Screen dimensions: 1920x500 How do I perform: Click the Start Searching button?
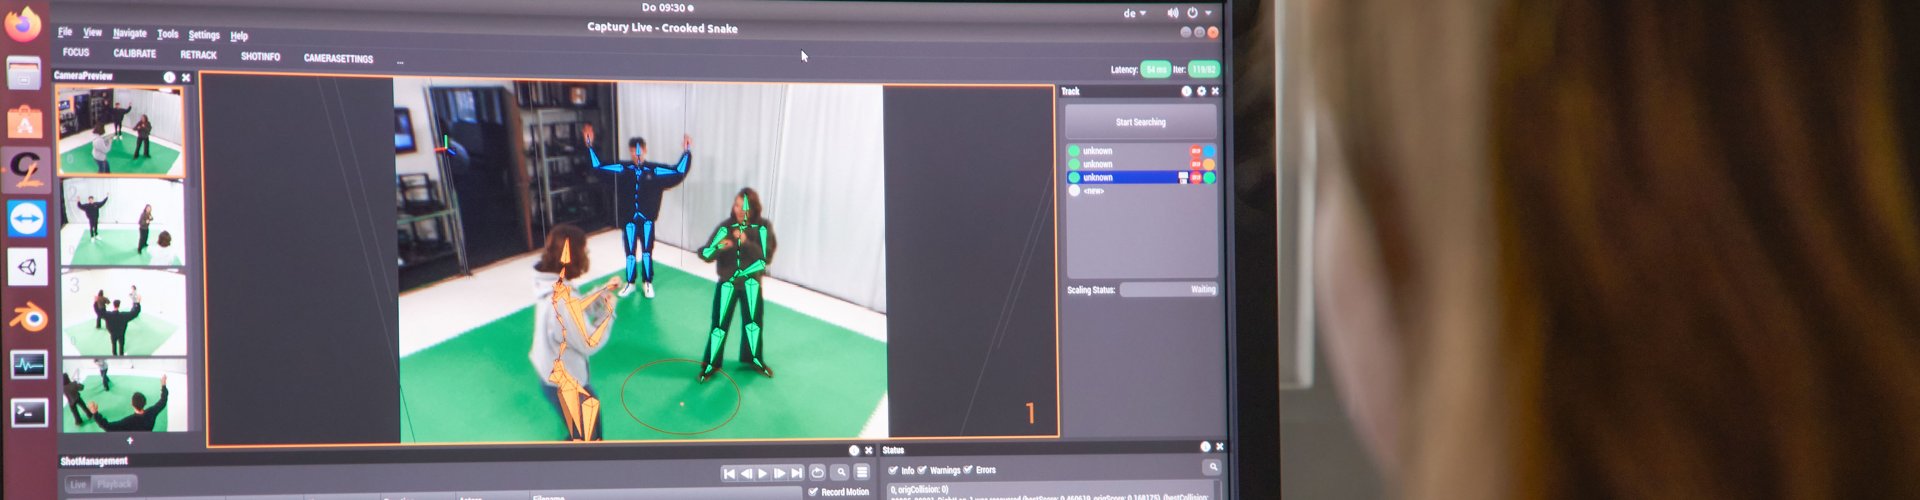point(1141,122)
